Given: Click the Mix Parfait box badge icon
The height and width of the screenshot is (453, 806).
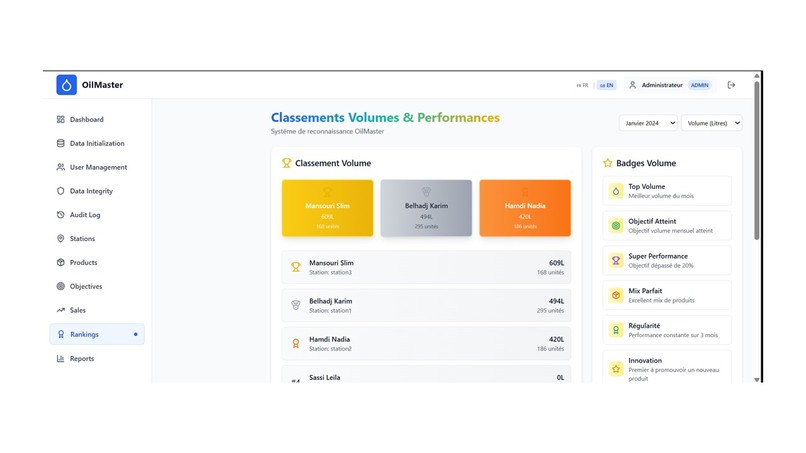Looking at the screenshot, I should click(616, 295).
